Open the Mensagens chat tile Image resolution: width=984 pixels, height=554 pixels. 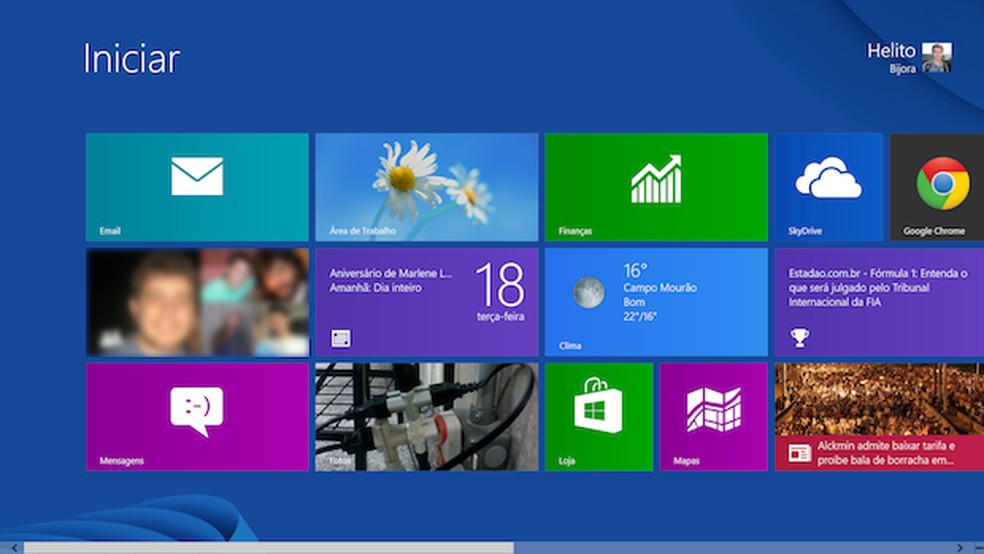tap(197, 416)
